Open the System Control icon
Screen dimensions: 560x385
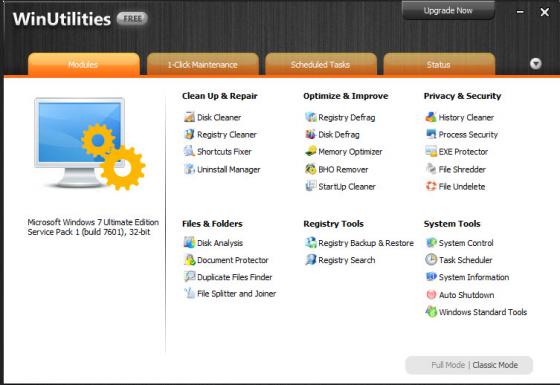point(431,242)
